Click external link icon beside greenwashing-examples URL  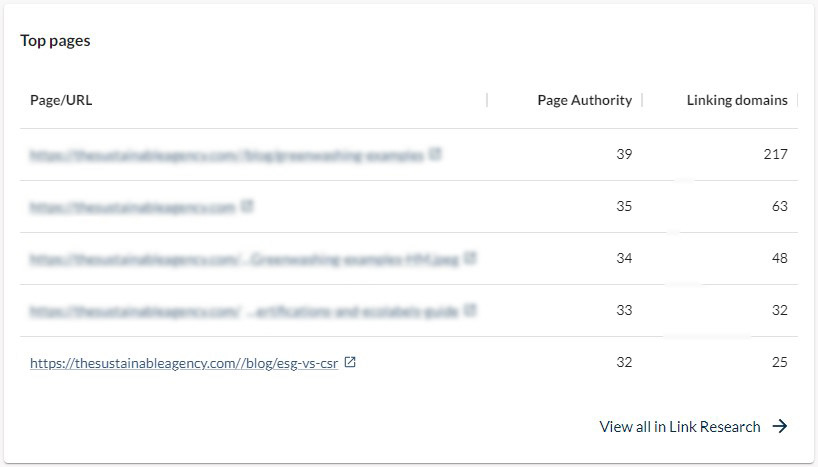(x=435, y=154)
